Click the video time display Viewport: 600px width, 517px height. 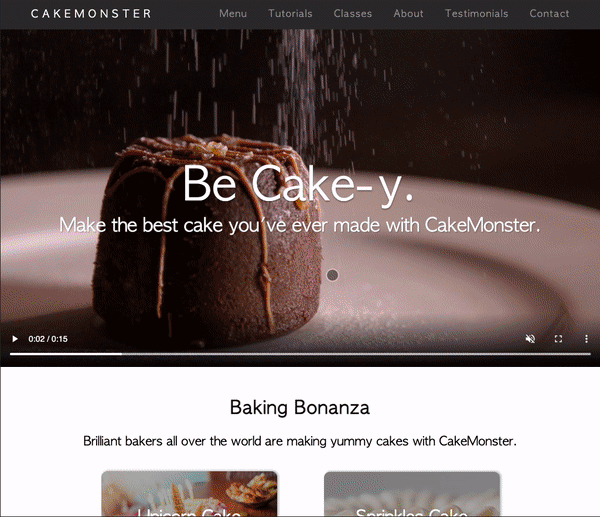point(48,339)
